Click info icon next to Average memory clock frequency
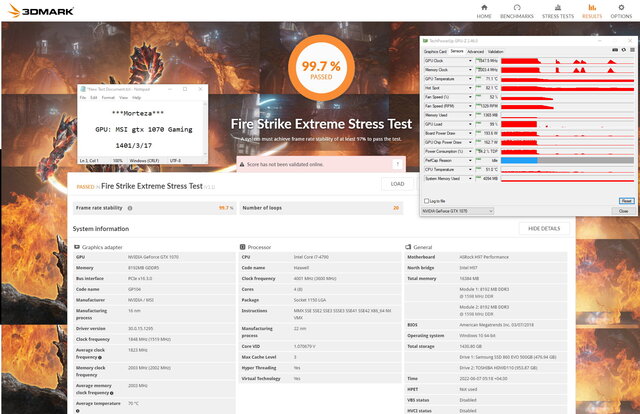The height and width of the screenshot is (414, 640). [111, 393]
